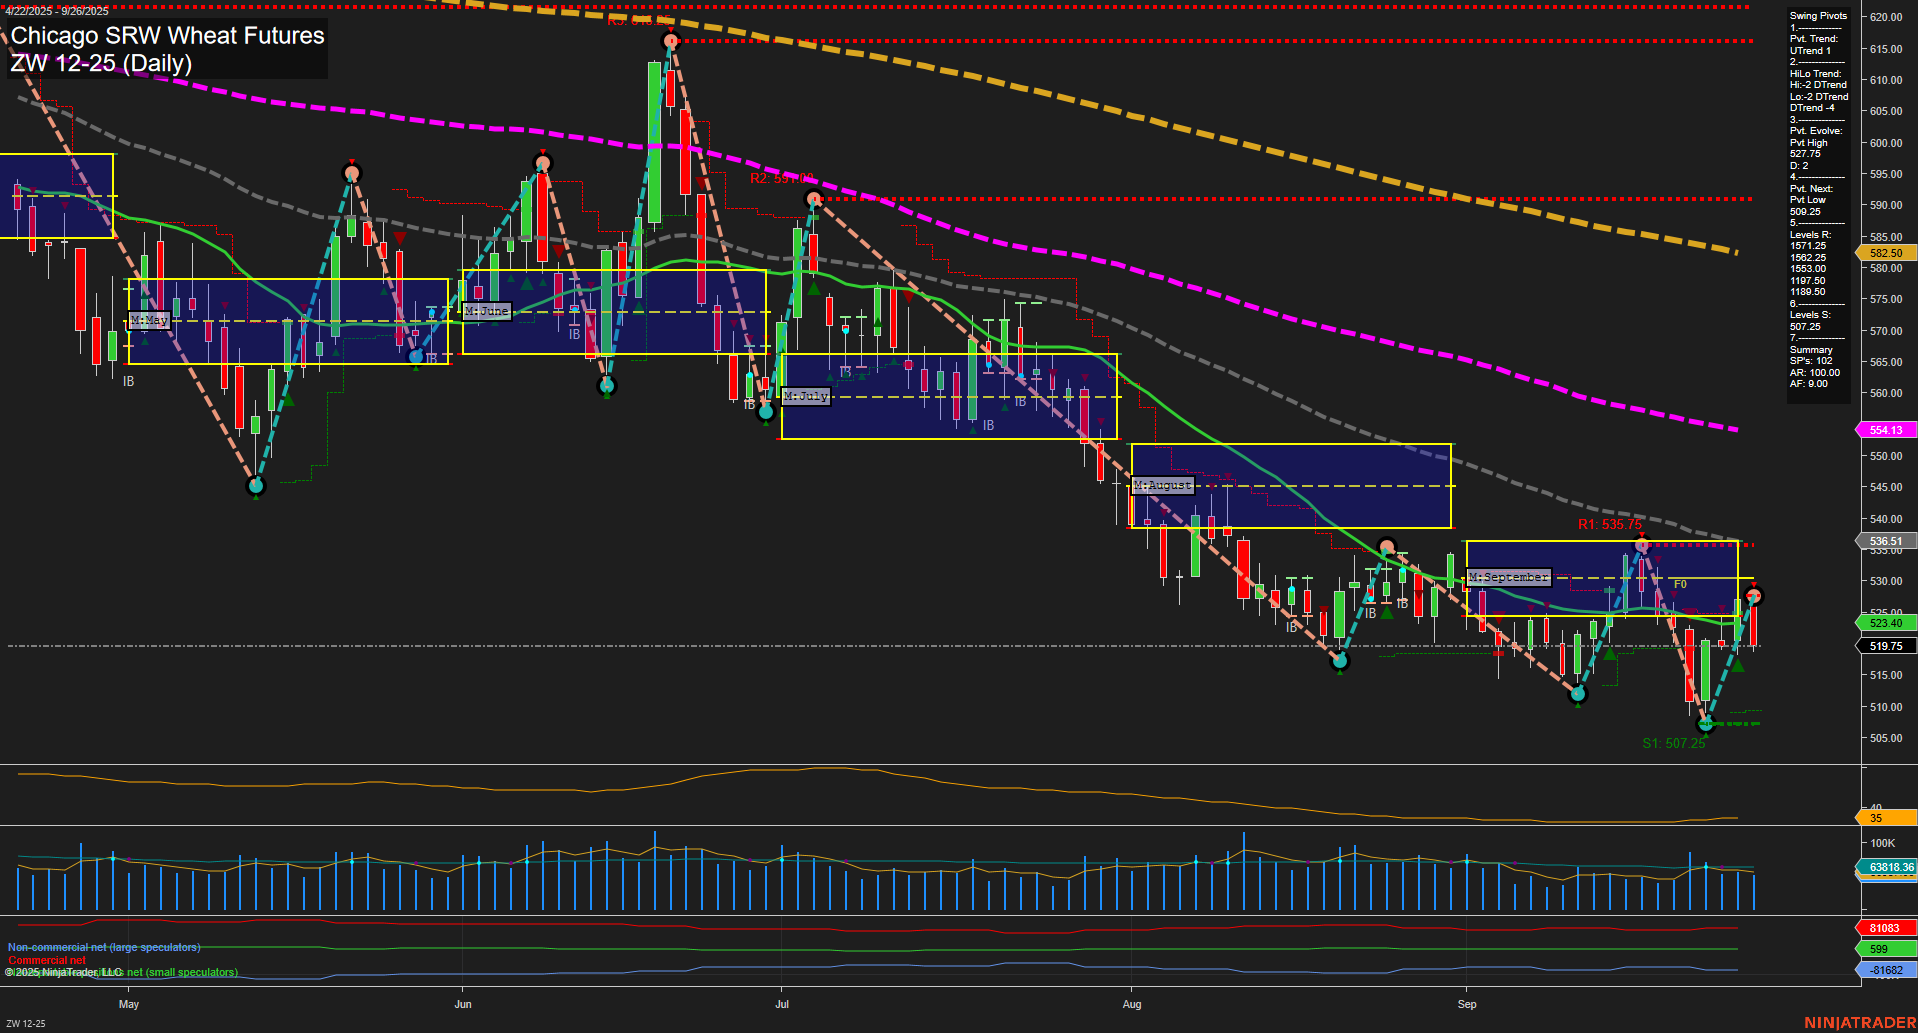This screenshot has width=1918, height=1033.
Task: Click the yellow 582.50 price axis marker
Action: [1884, 253]
